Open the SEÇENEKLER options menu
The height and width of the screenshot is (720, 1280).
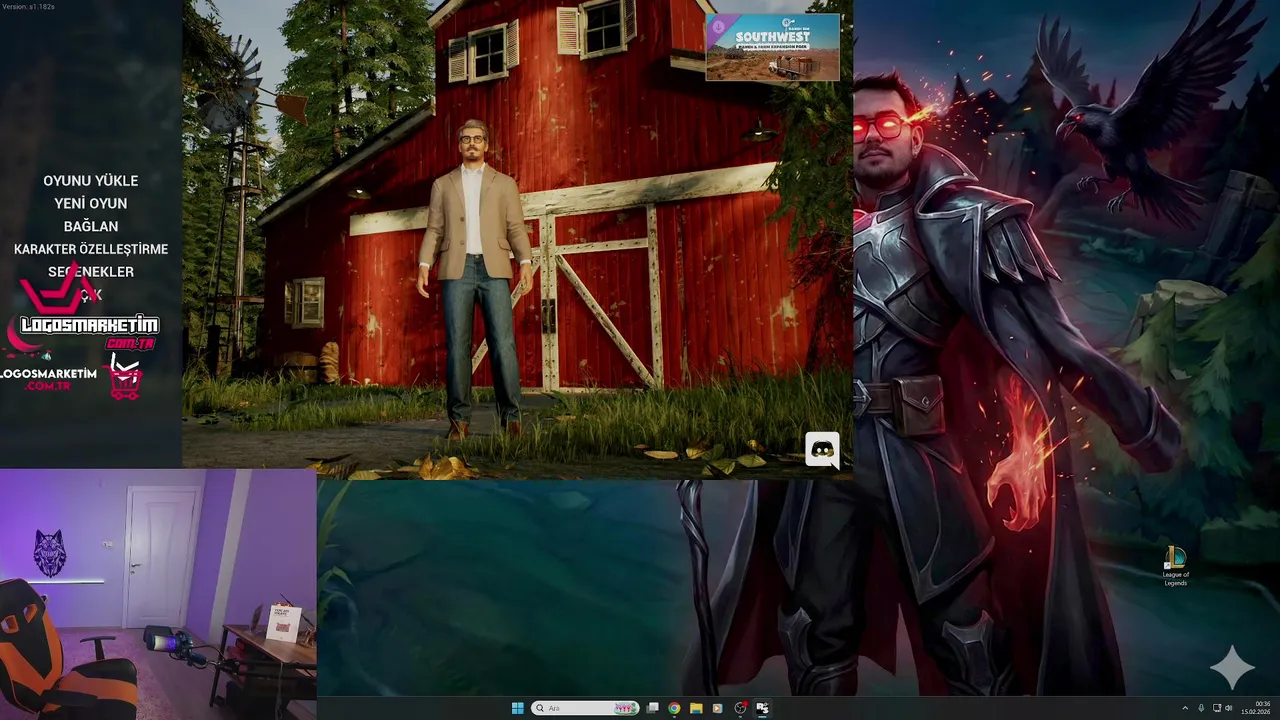tap(90, 272)
